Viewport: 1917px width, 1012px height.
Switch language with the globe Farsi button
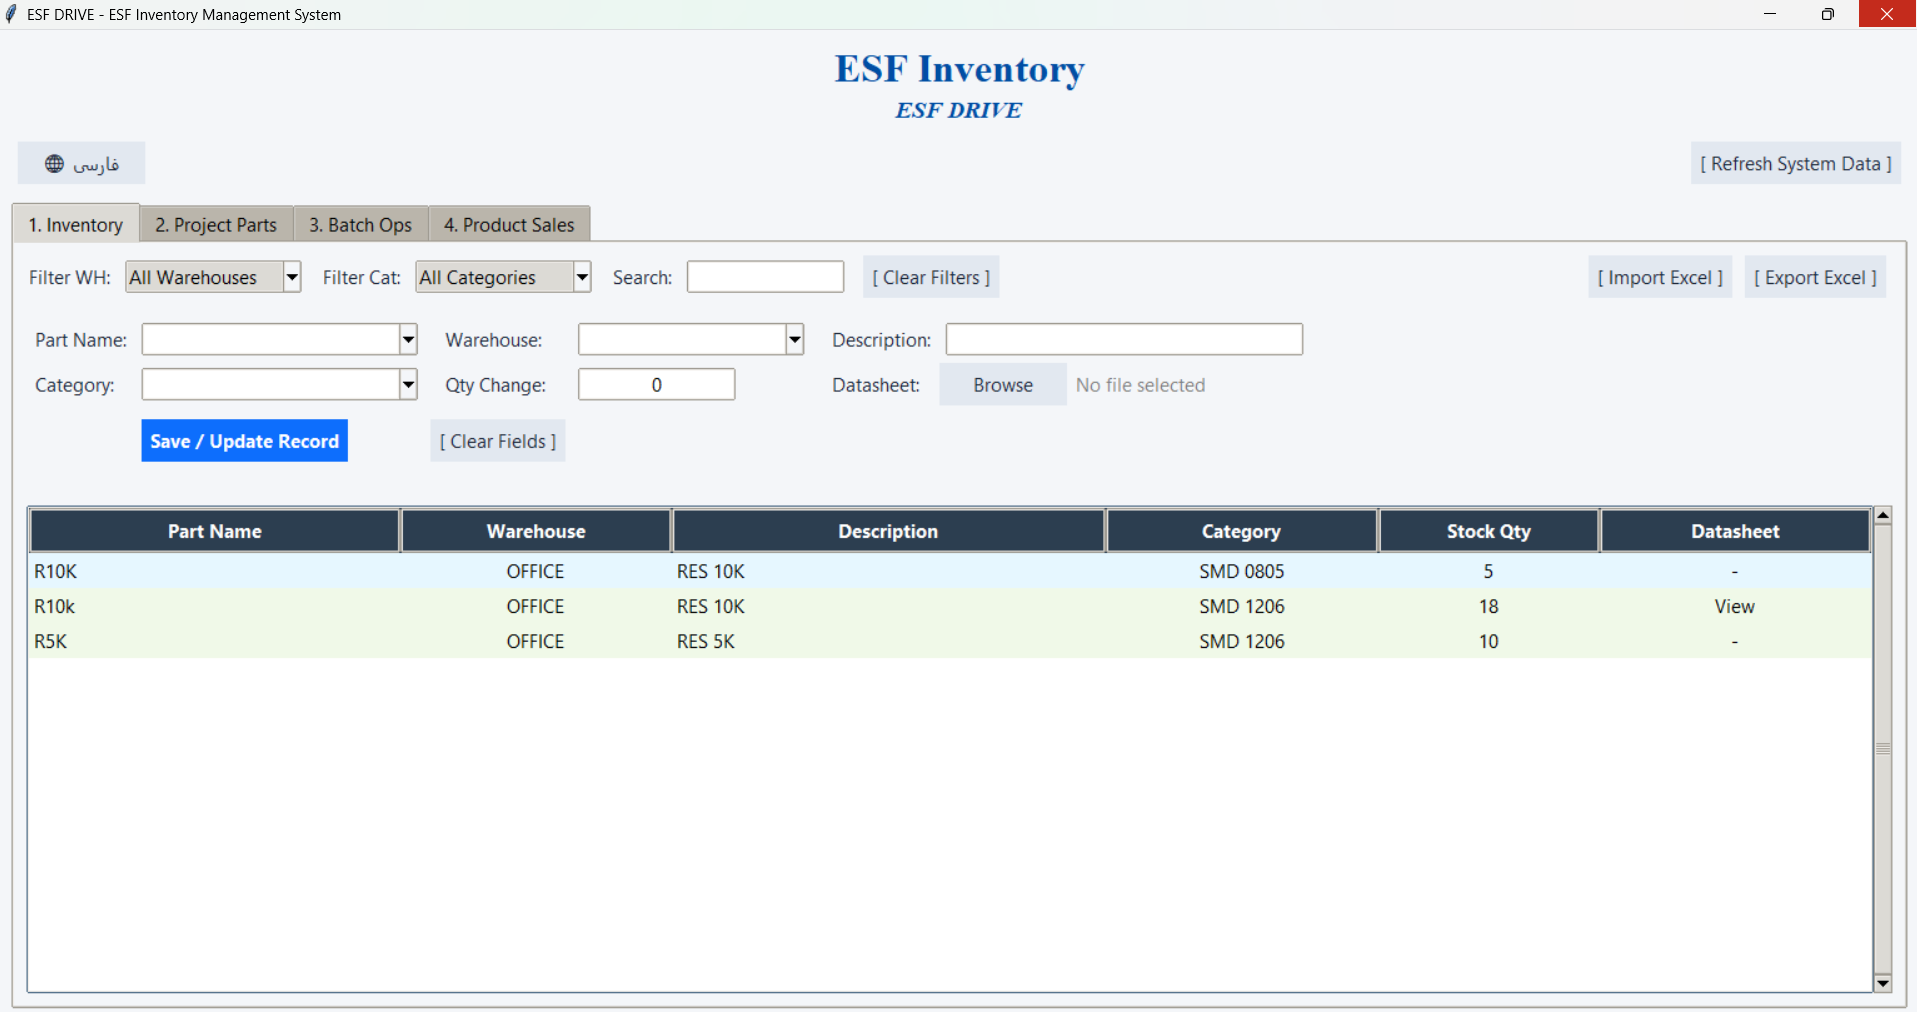coord(81,163)
